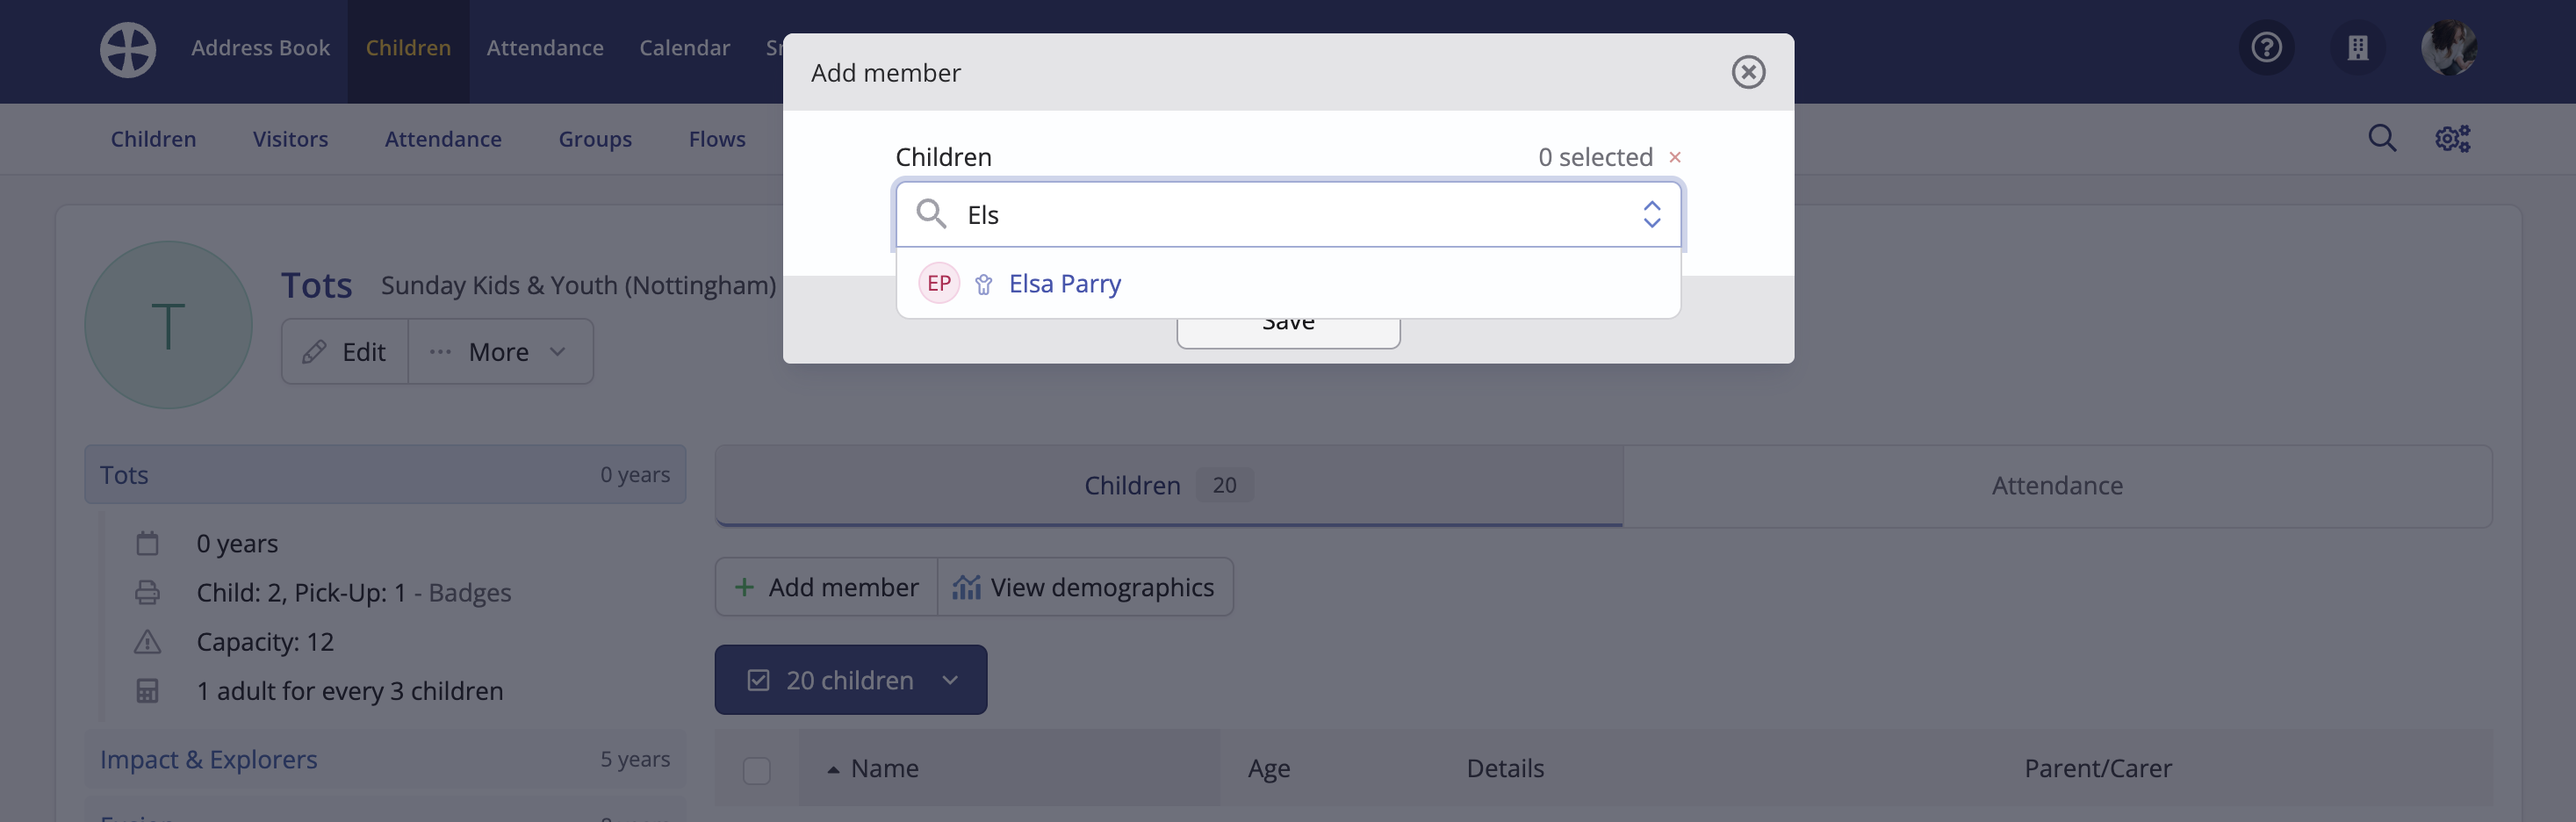Image resolution: width=2576 pixels, height=822 pixels.
Task: Open the help question mark icon
Action: pos(2266,47)
